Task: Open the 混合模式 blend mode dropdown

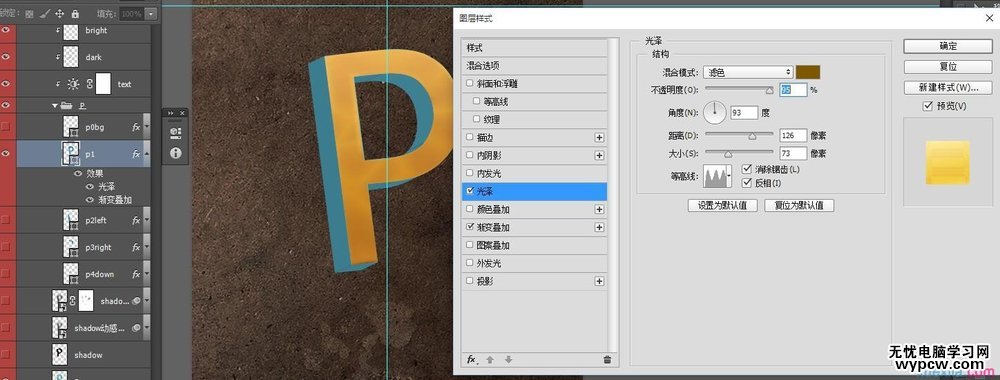Action: [x=748, y=73]
